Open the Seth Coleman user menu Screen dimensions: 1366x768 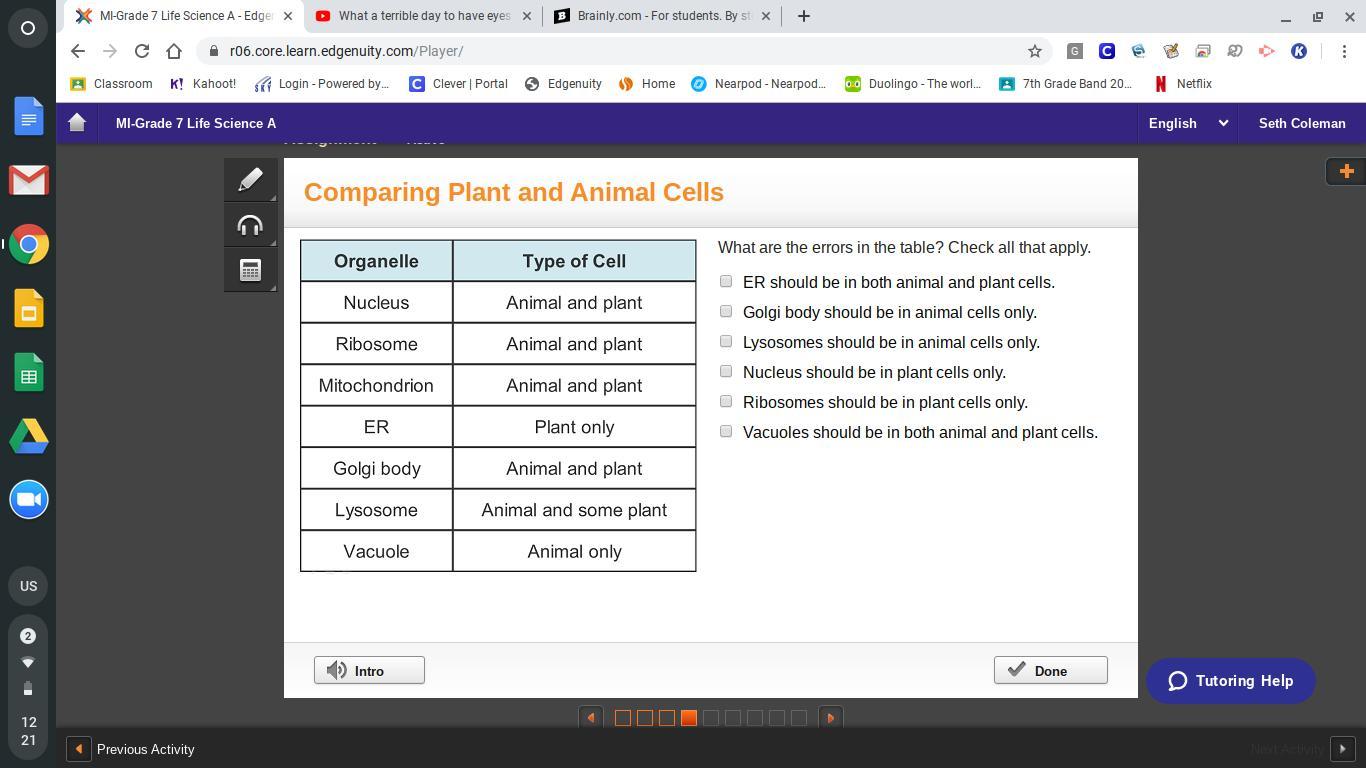coord(1302,123)
